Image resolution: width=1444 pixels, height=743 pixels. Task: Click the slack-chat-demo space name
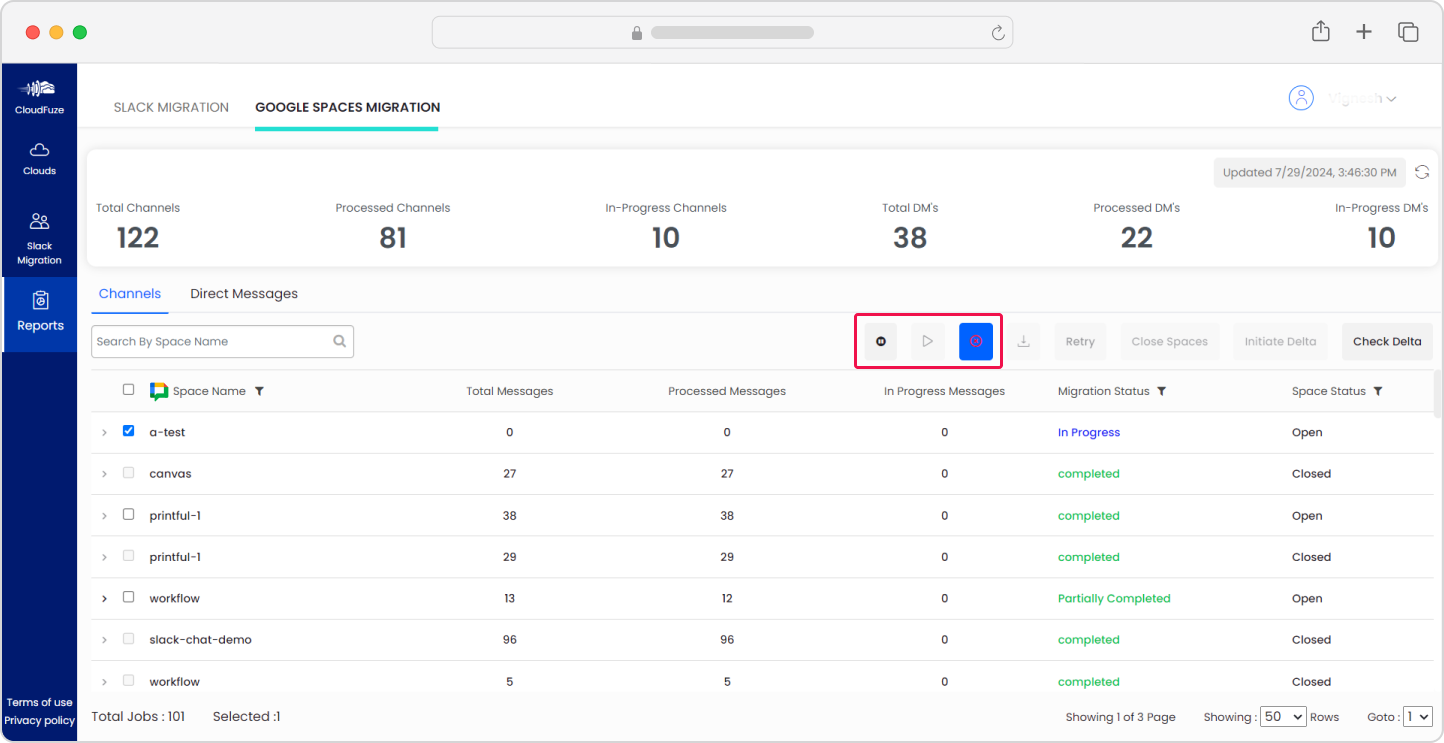point(200,640)
